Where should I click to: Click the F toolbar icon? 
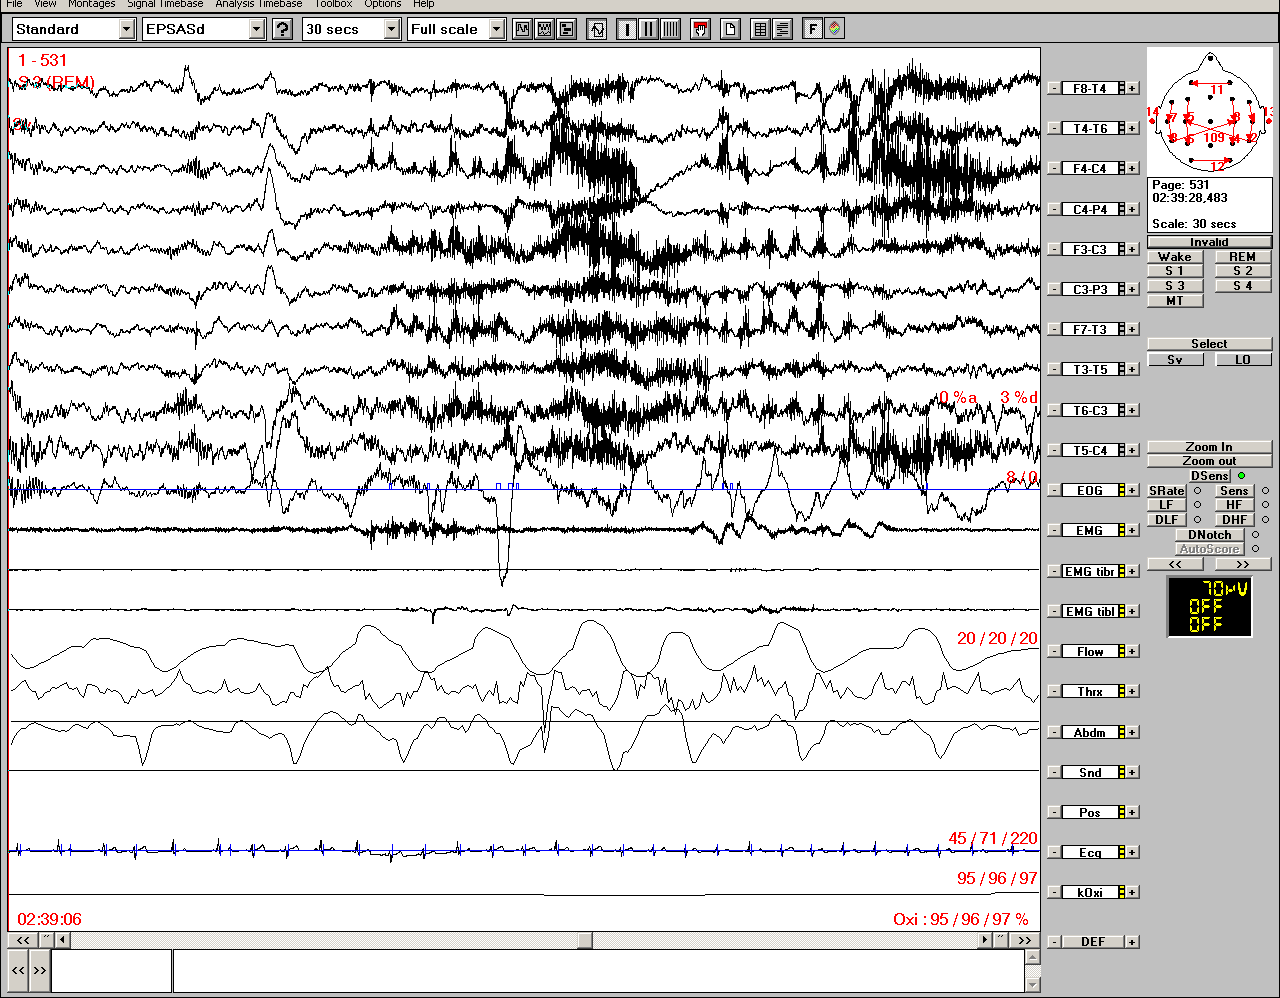click(812, 29)
